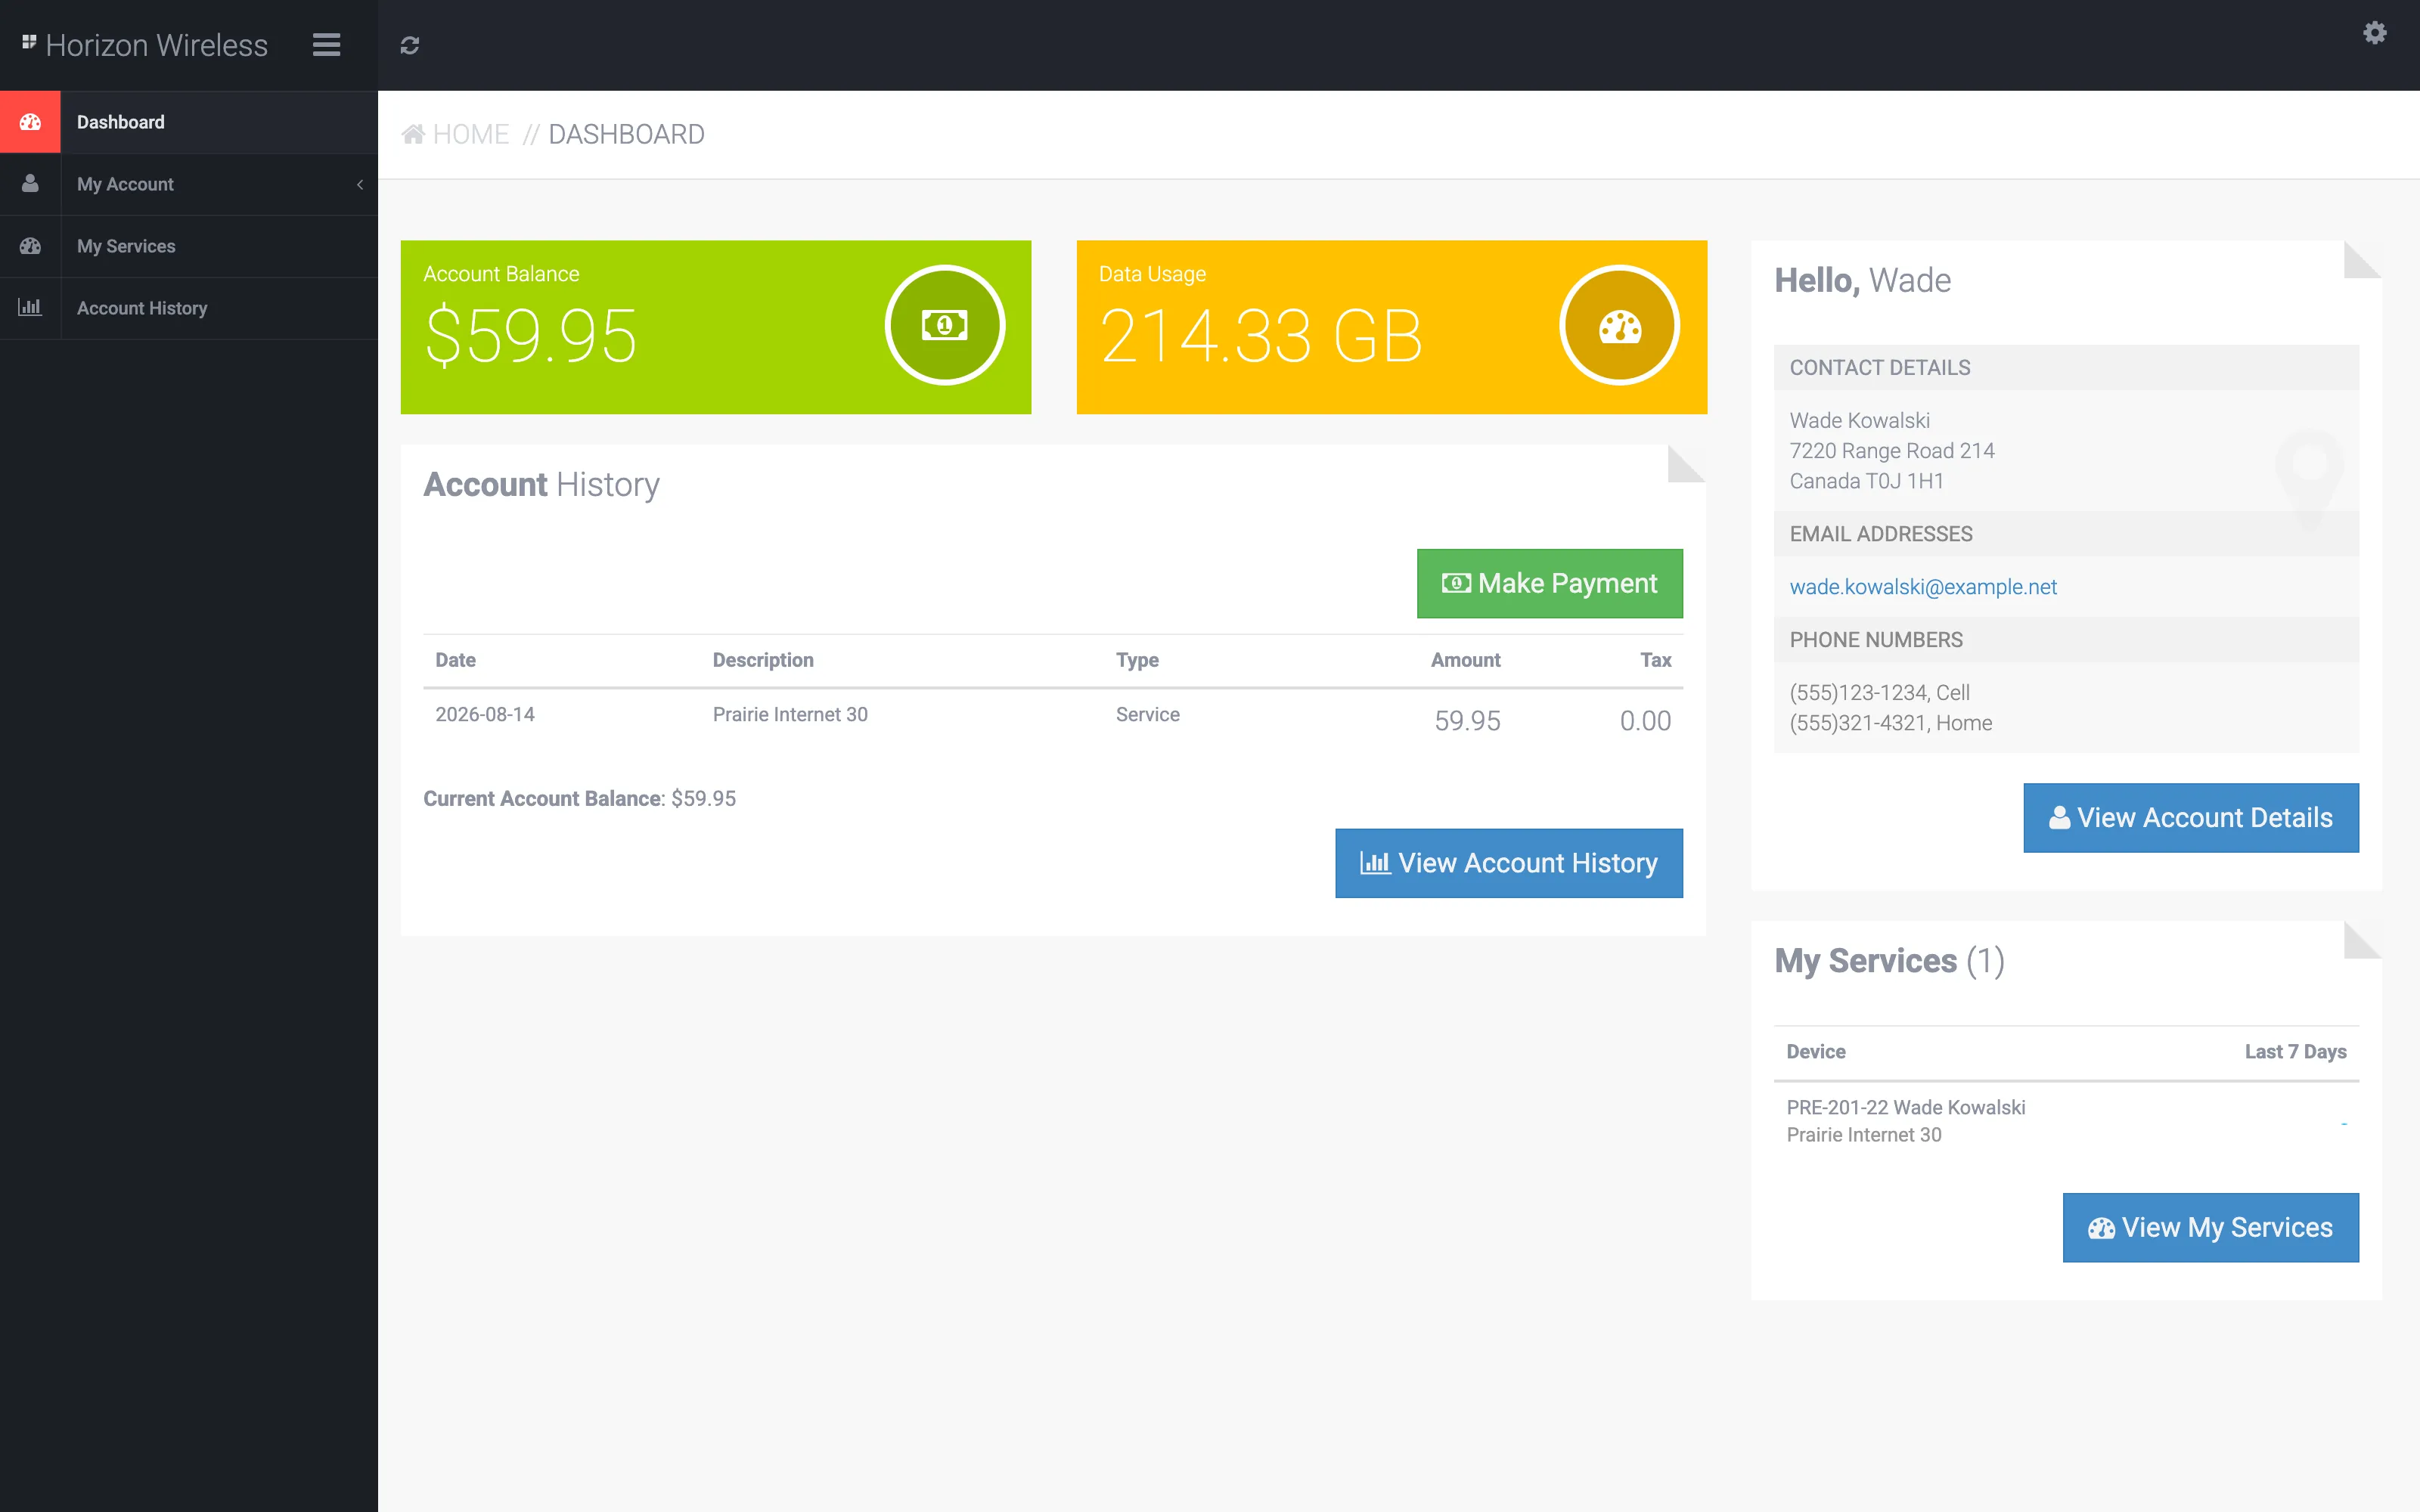Expand the My Account submenu chevron

click(x=360, y=184)
